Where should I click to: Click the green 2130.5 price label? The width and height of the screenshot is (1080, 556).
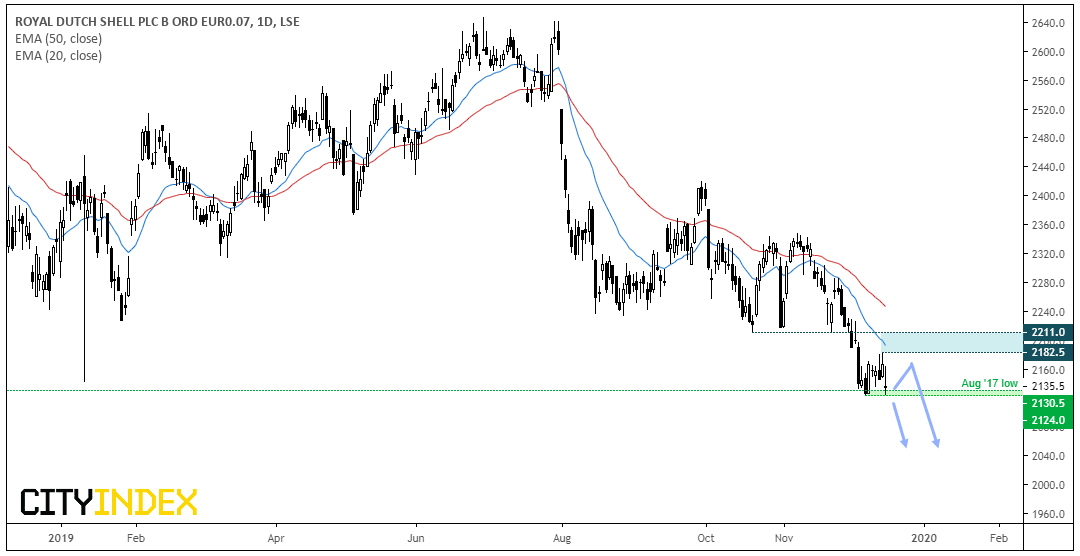[1050, 404]
